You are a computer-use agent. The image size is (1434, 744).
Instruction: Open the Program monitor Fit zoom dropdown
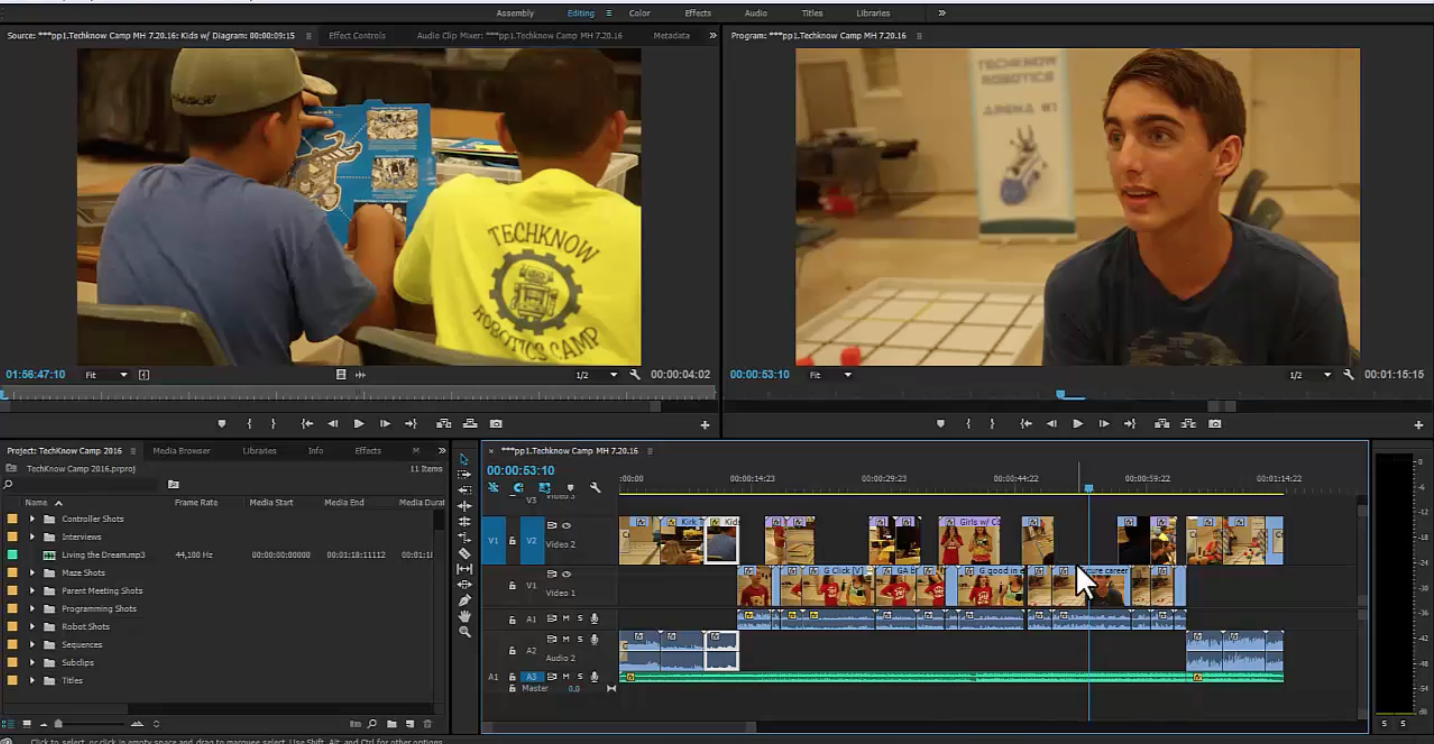pyautogui.click(x=831, y=375)
